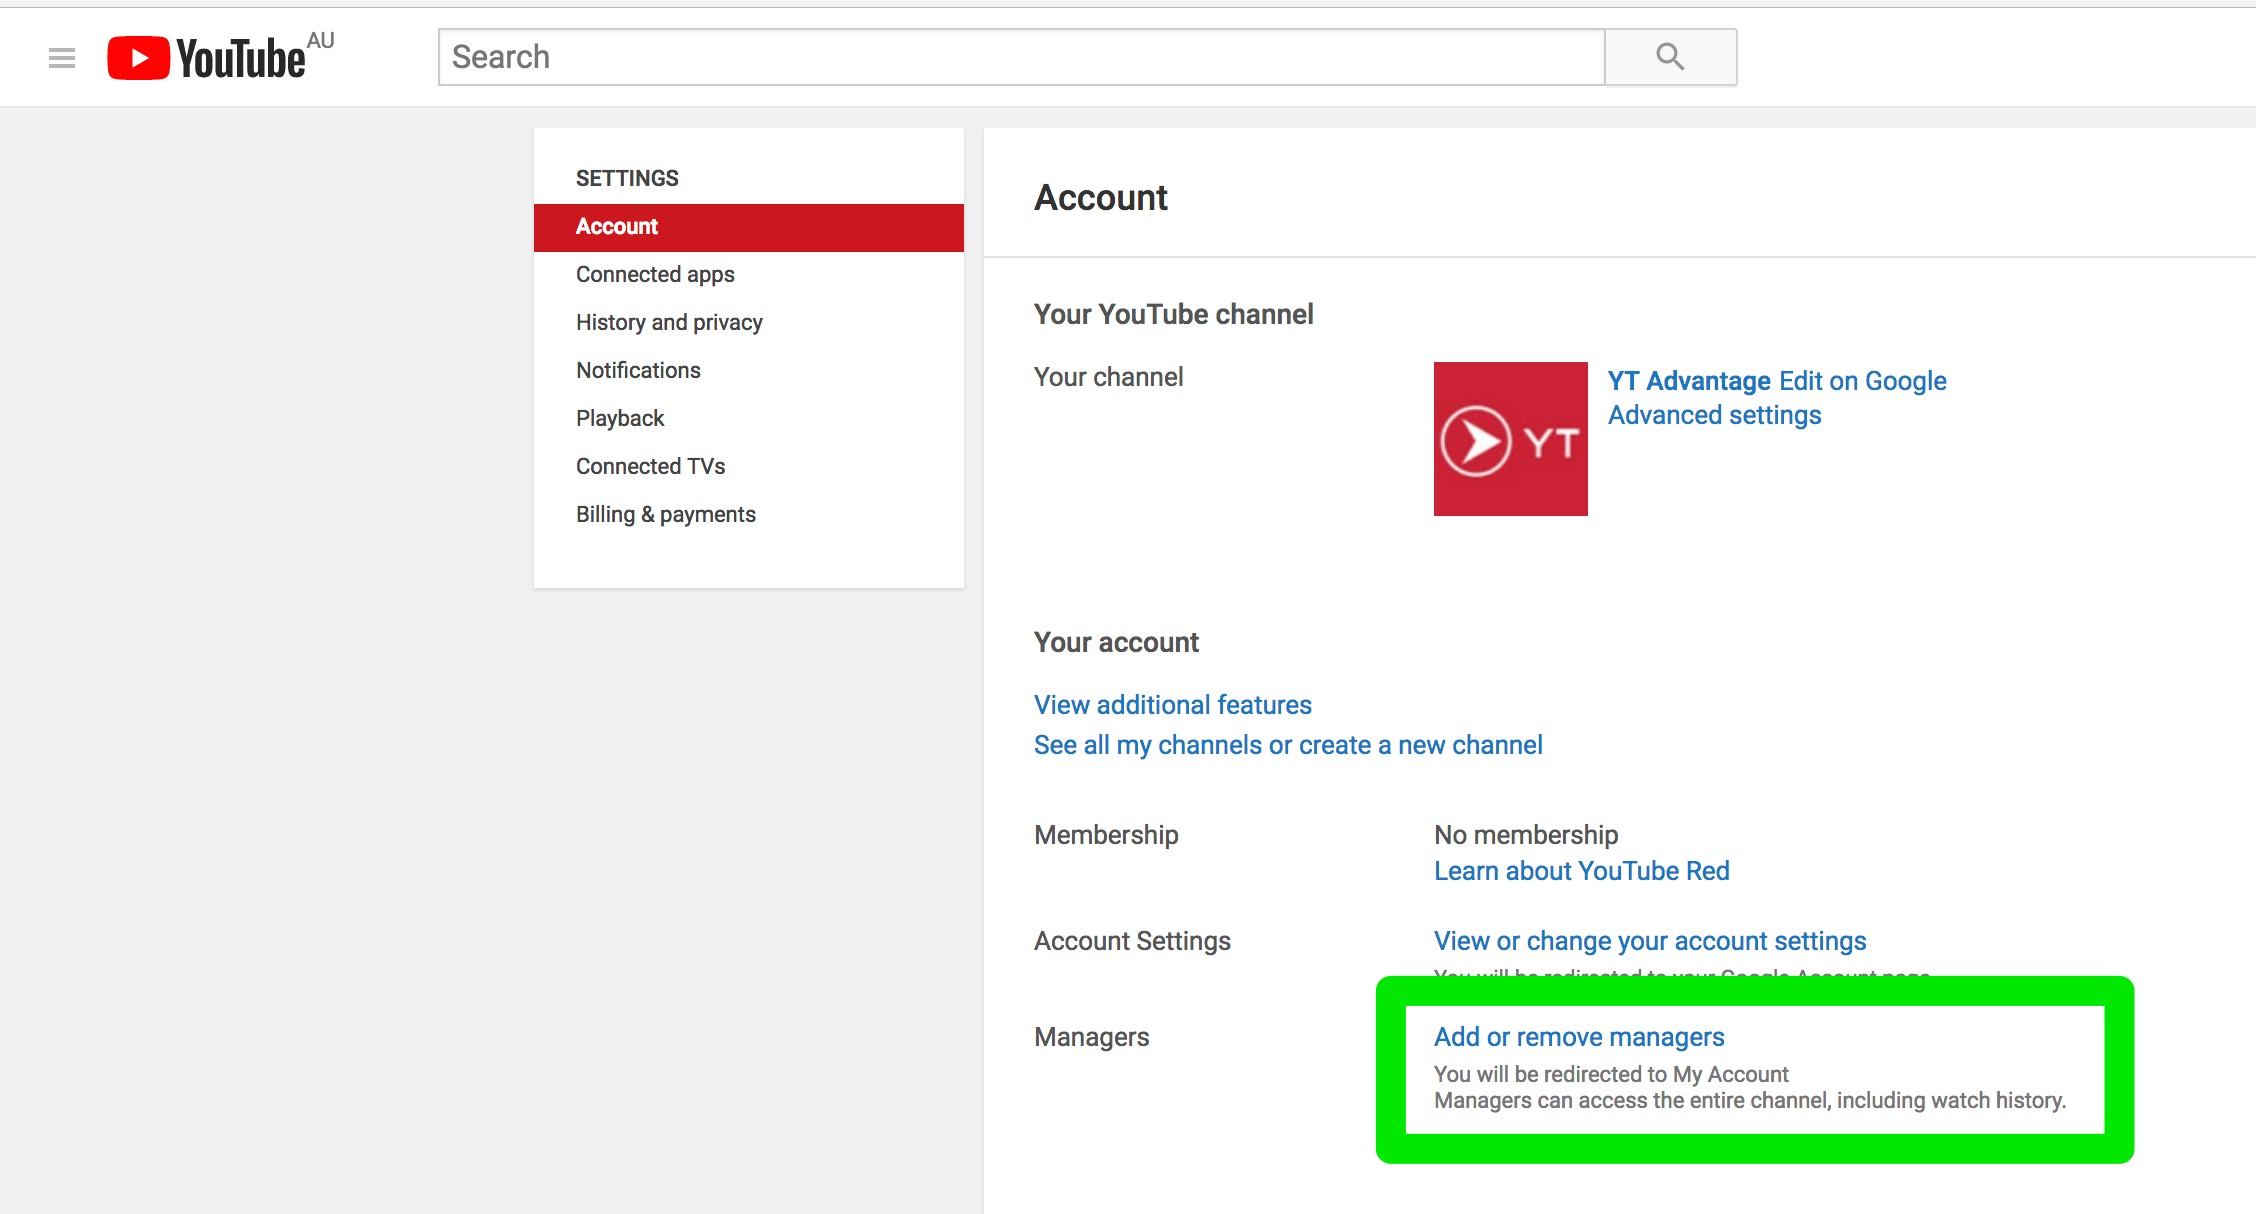This screenshot has width=2256, height=1214.
Task: Click the search magnifier button
Action: click(x=1670, y=57)
